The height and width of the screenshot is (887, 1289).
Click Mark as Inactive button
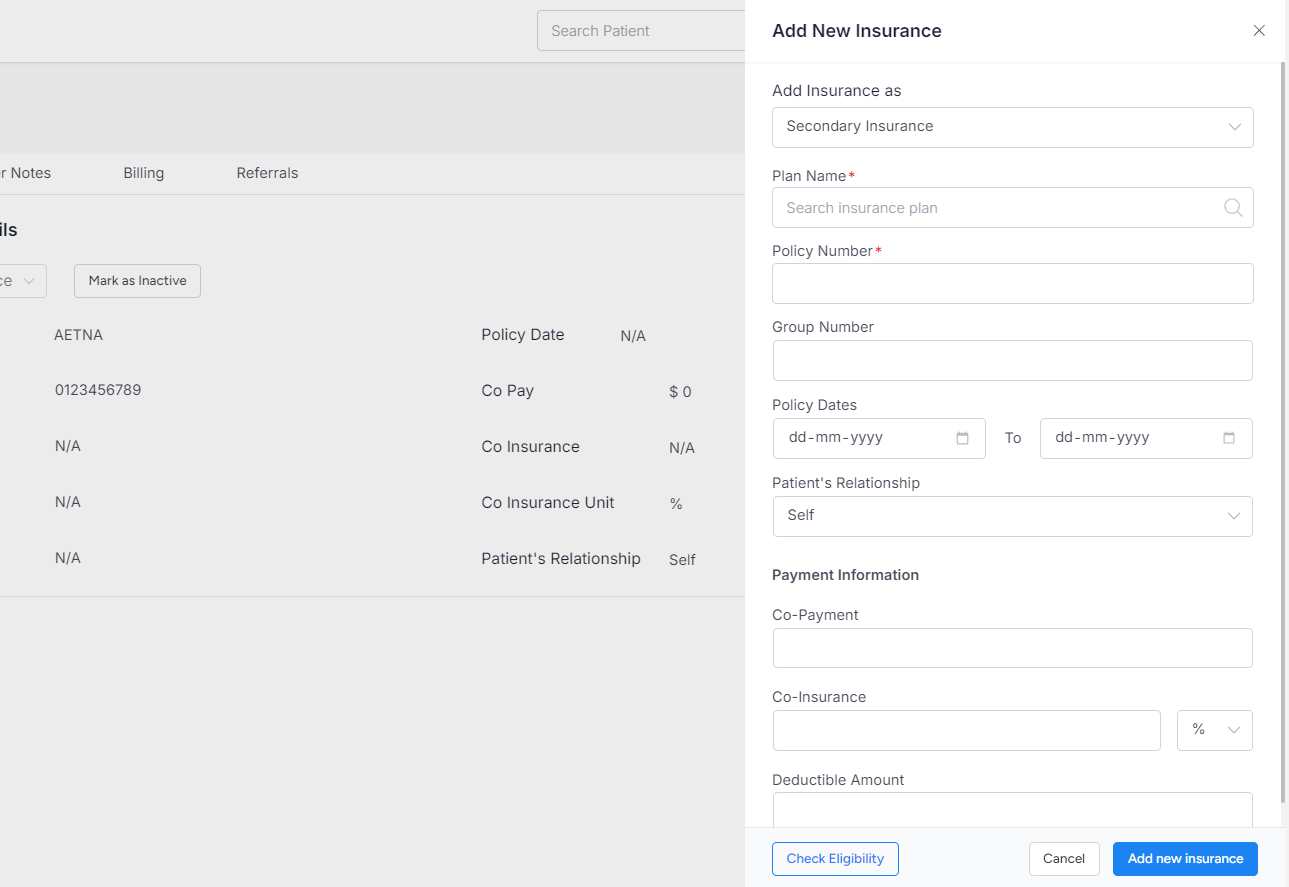pos(137,281)
